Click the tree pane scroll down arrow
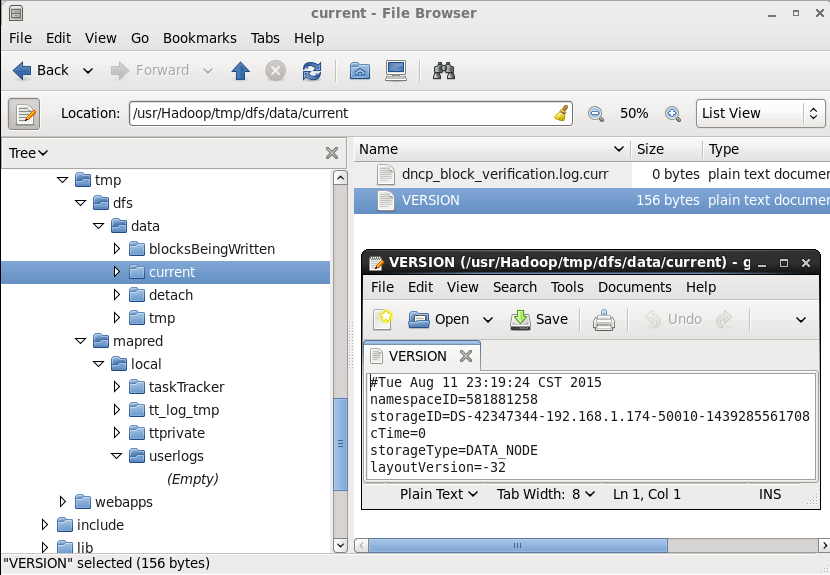 coord(340,545)
